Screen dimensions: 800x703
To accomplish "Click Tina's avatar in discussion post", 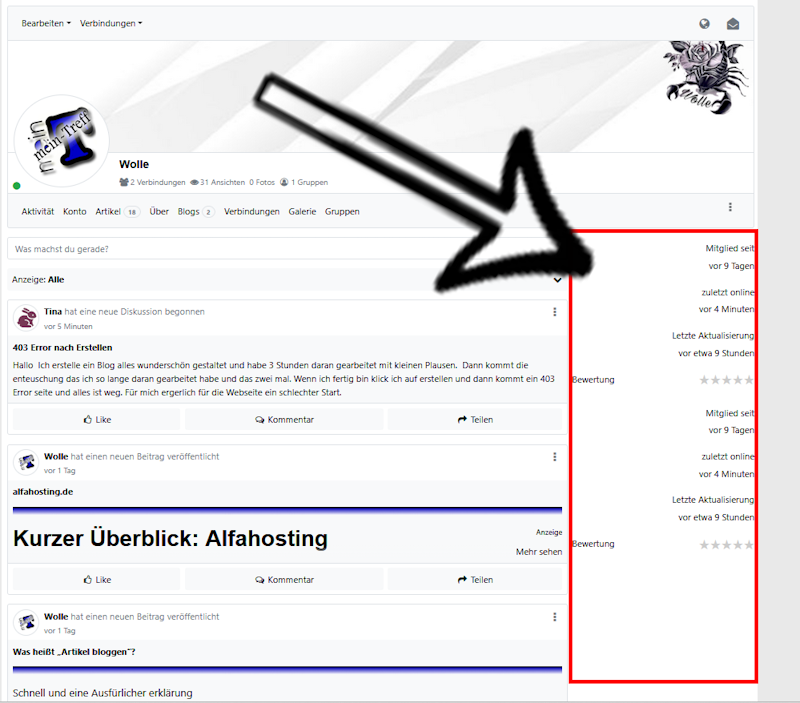I will (26, 319).
